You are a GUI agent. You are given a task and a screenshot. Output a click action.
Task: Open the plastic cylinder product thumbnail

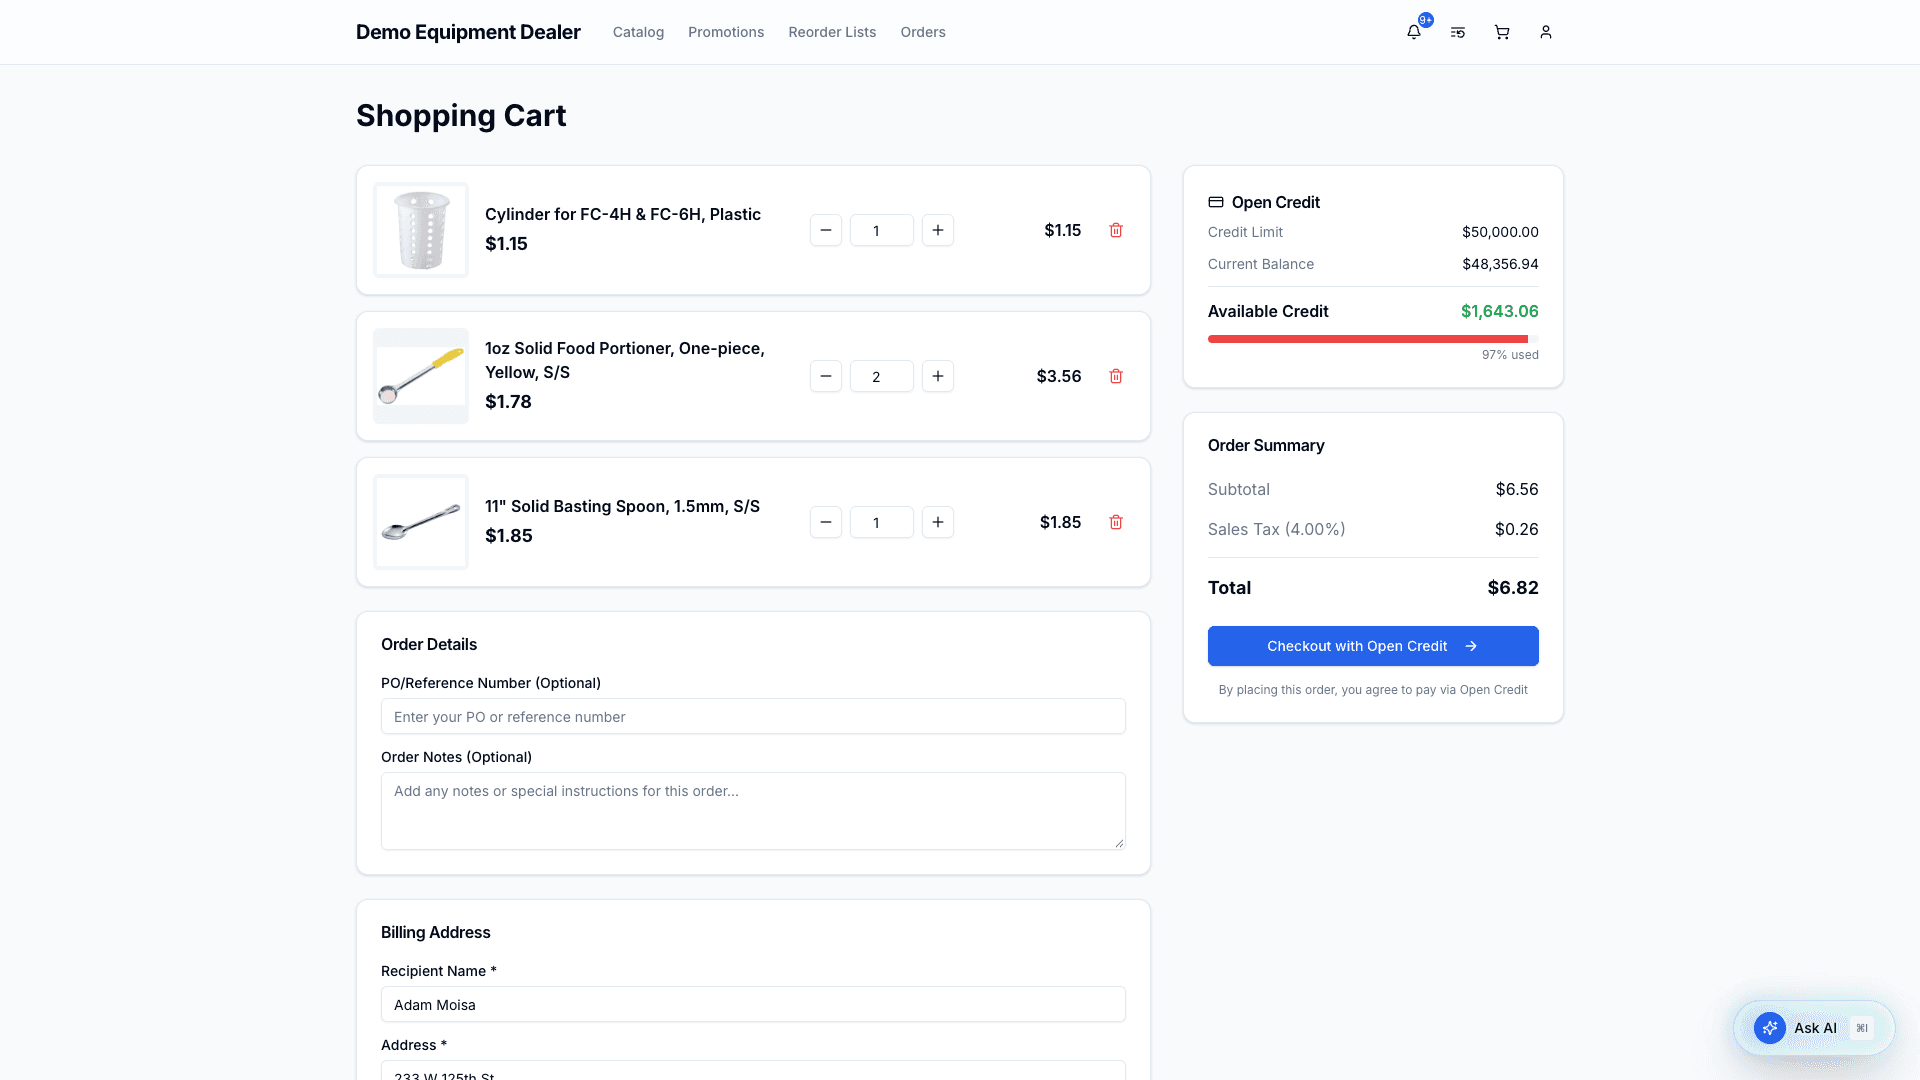421,230
